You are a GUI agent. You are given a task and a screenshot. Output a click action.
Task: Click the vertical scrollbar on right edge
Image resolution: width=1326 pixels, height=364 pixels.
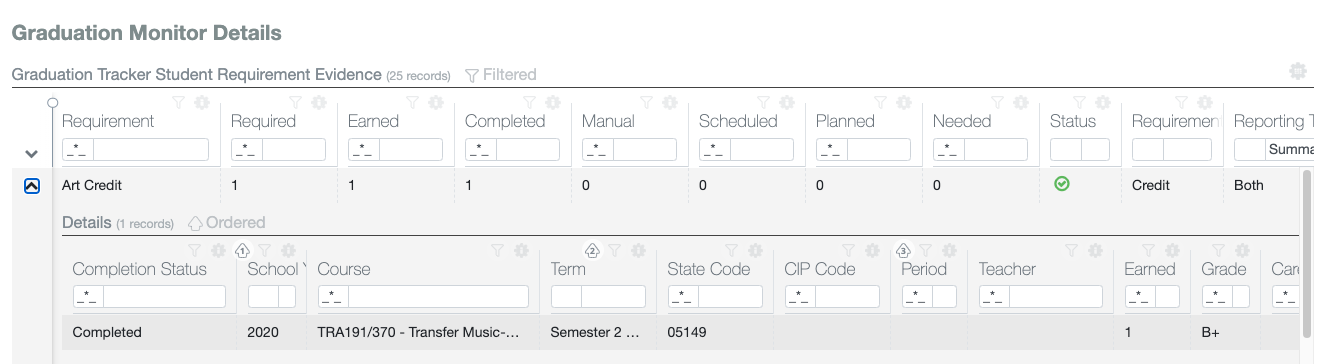(1305, 253)
